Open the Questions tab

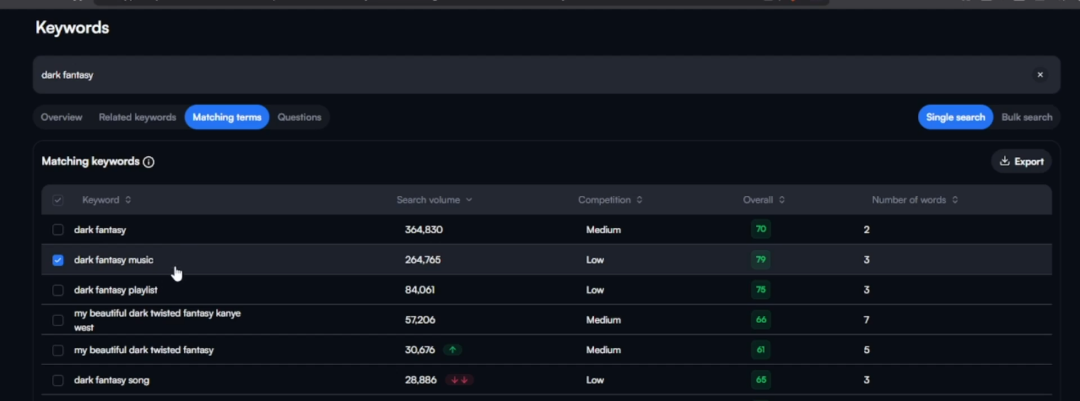[299, 117]
